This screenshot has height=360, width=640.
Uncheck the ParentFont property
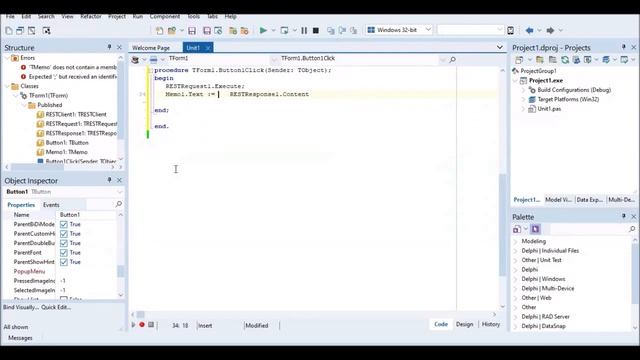point(64,252)
